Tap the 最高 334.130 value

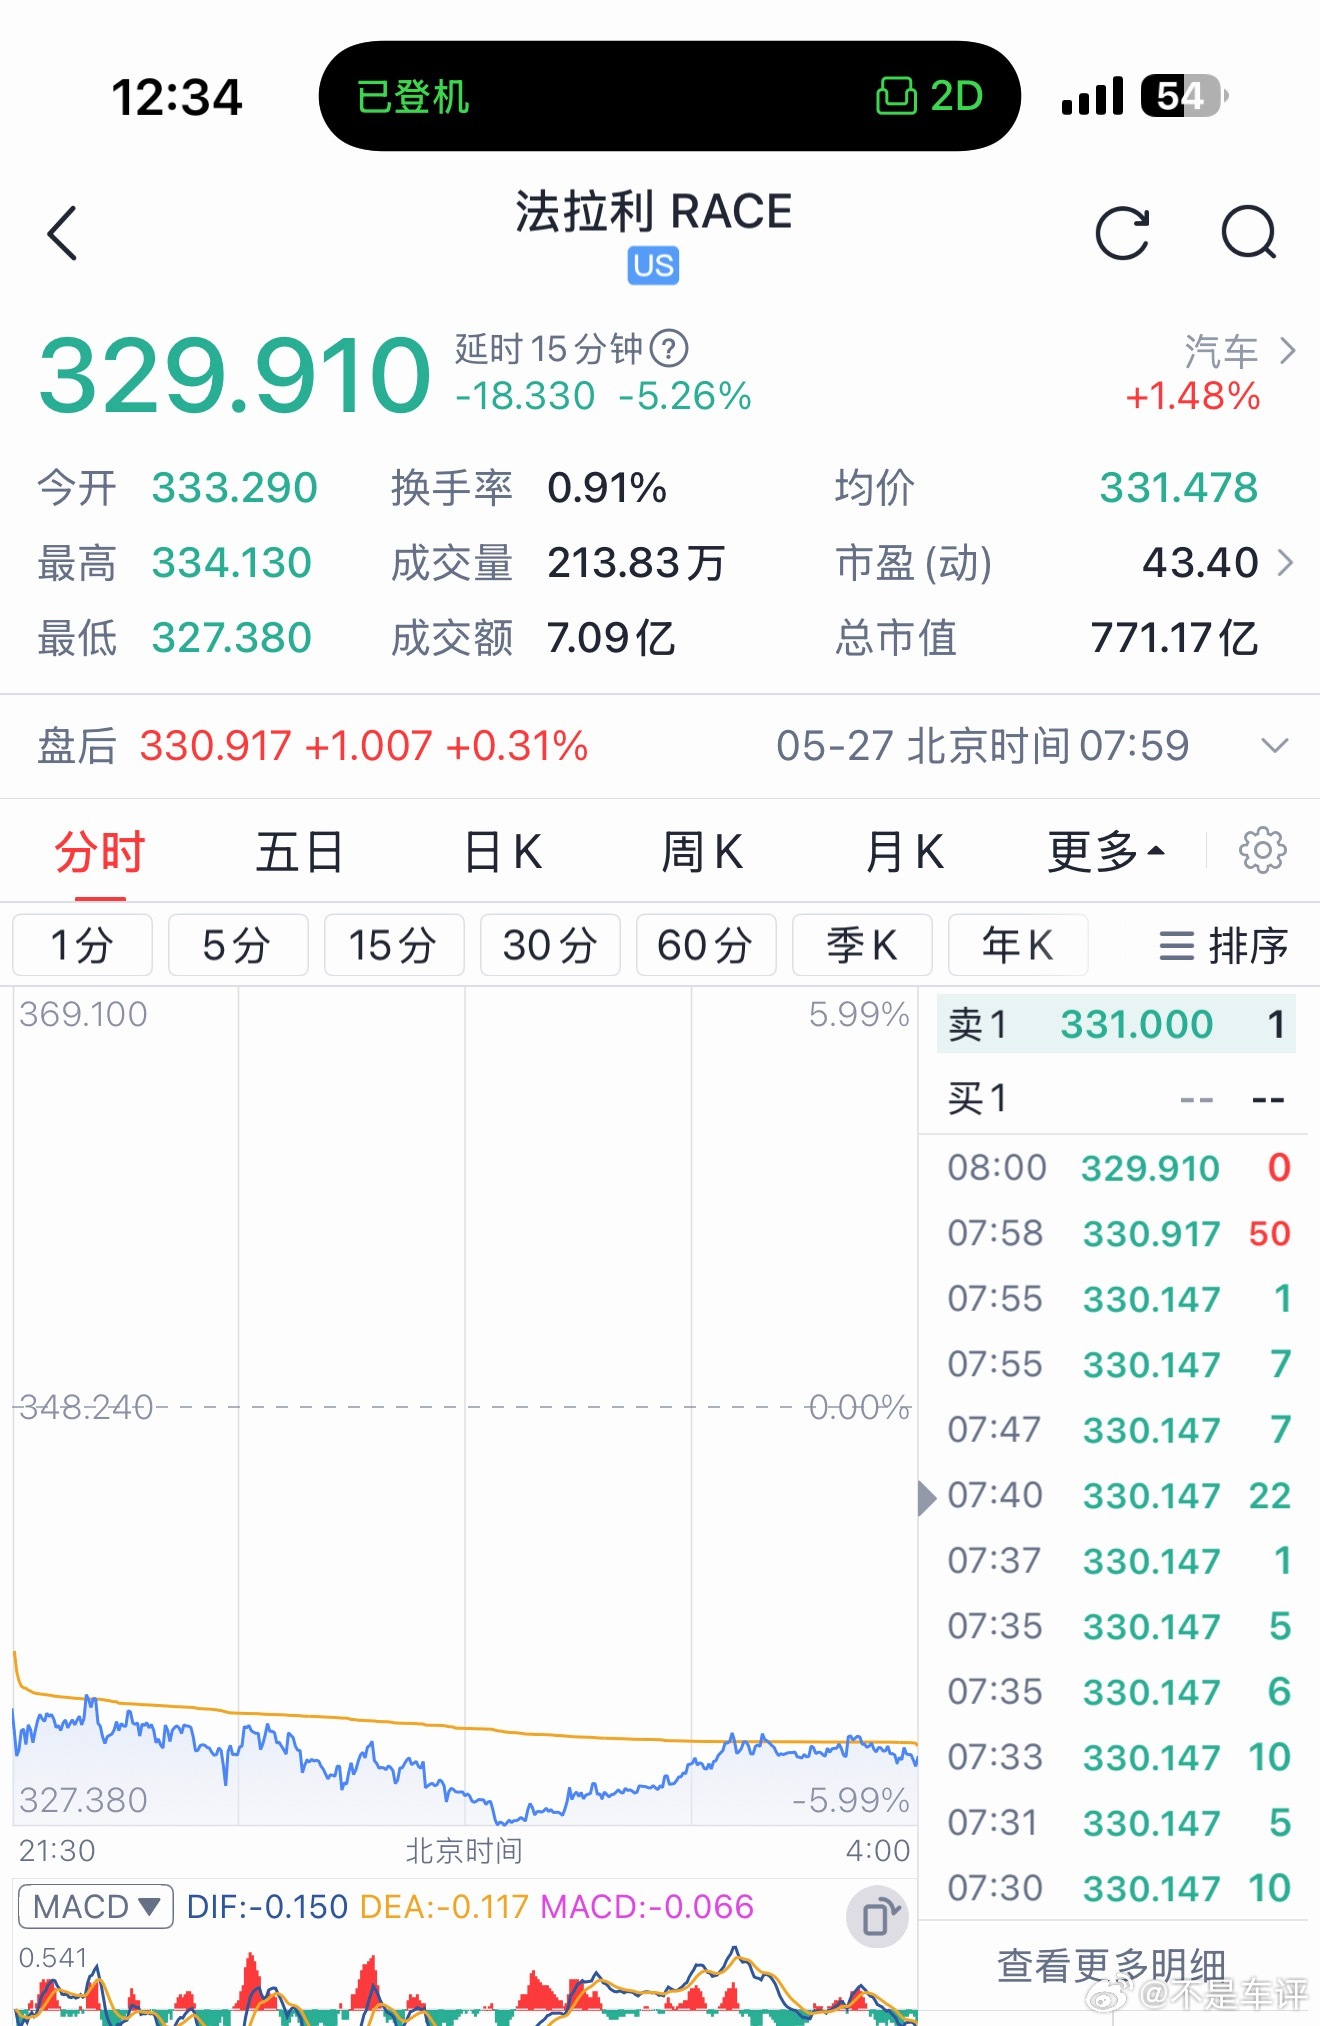(x=232, y=563)
